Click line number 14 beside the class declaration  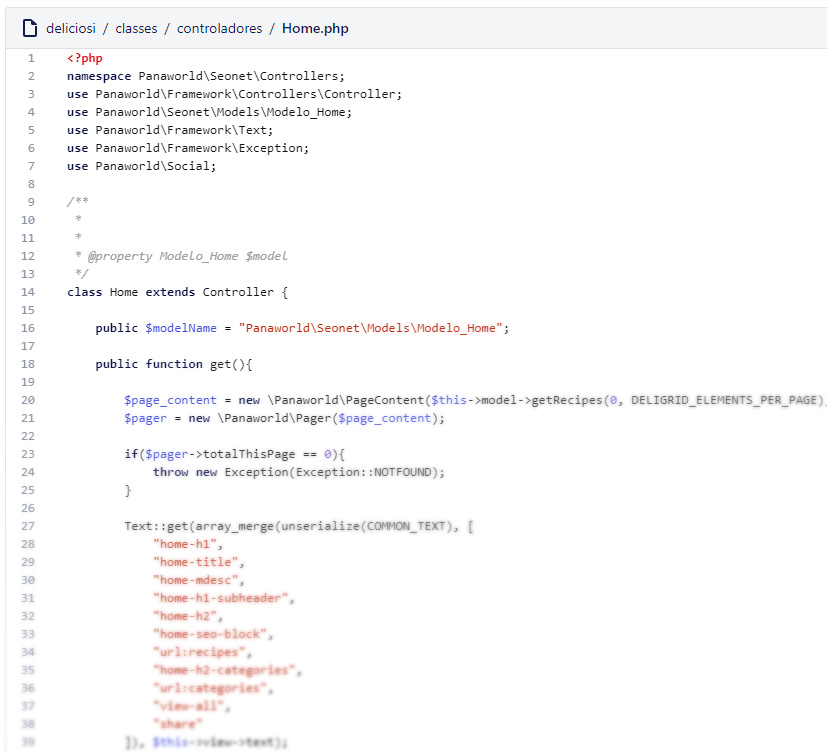click(x=30, y=292)
